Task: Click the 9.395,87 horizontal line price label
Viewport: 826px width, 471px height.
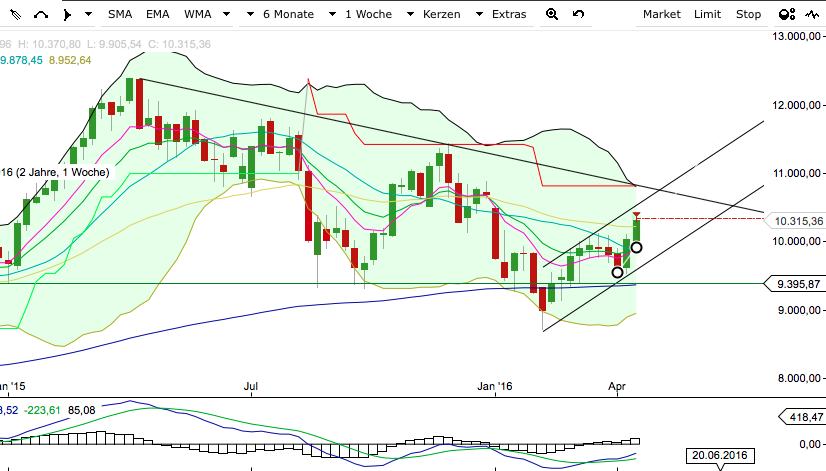Action: click(795, 284)
